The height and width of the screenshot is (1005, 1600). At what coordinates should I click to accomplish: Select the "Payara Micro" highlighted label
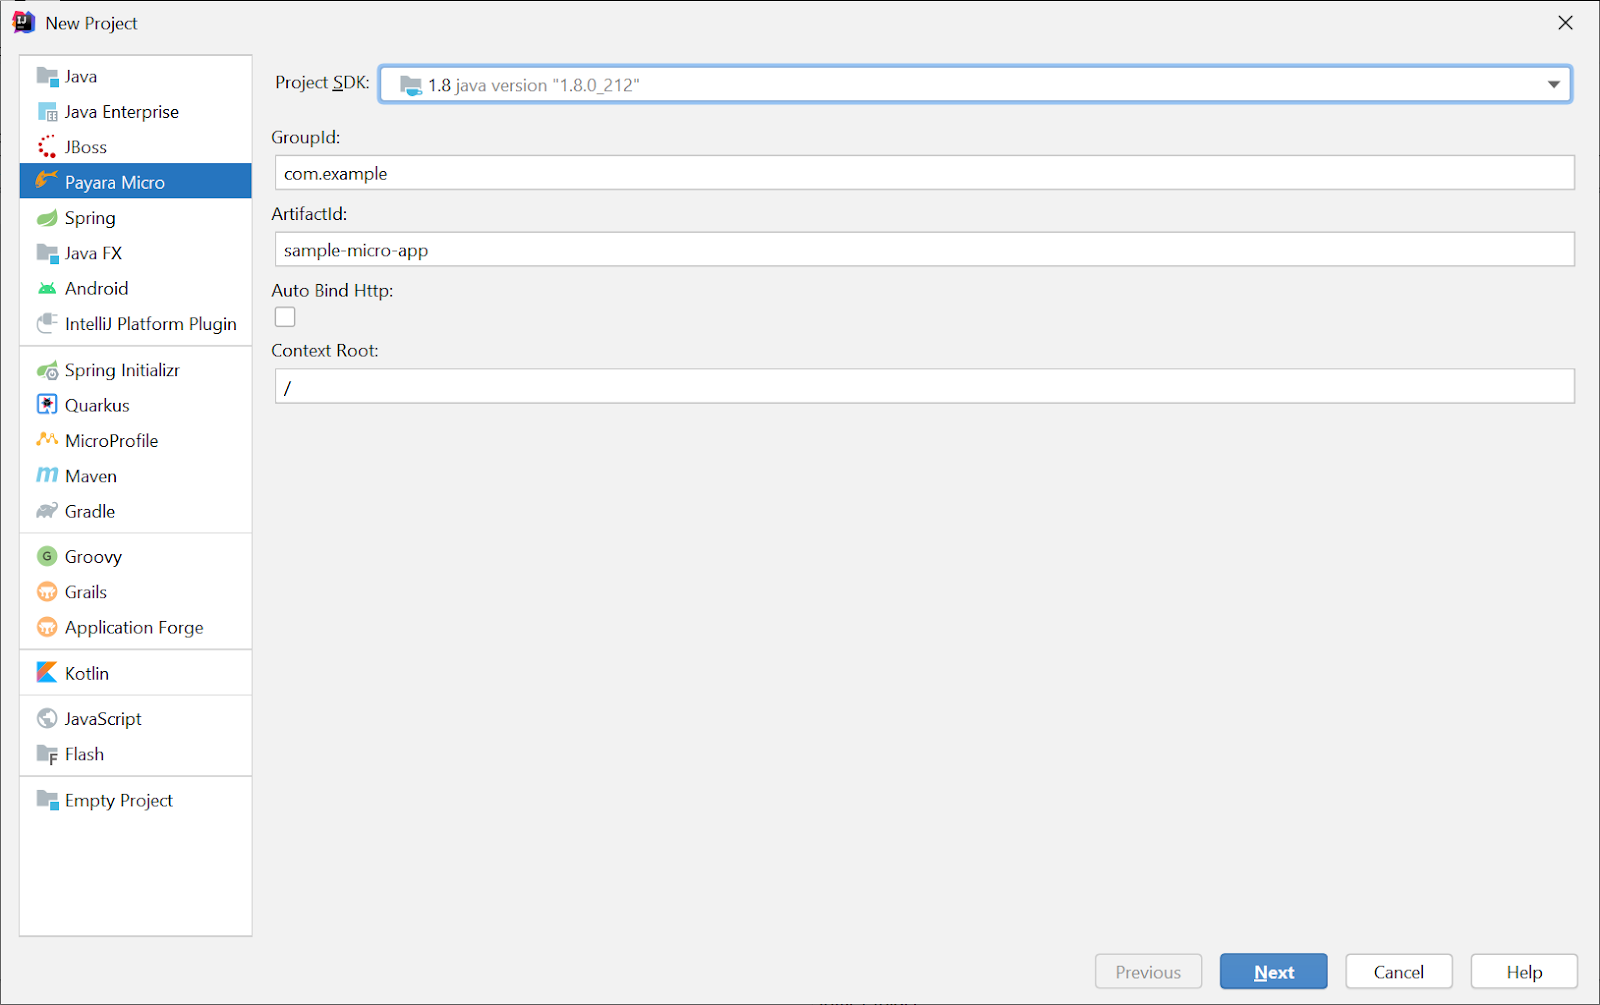pos(115,182)
